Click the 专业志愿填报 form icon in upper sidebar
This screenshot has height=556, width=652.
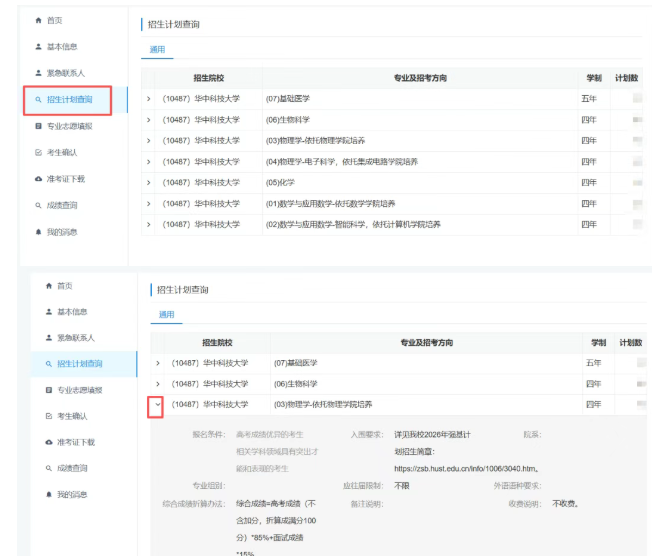click(38, 126)
